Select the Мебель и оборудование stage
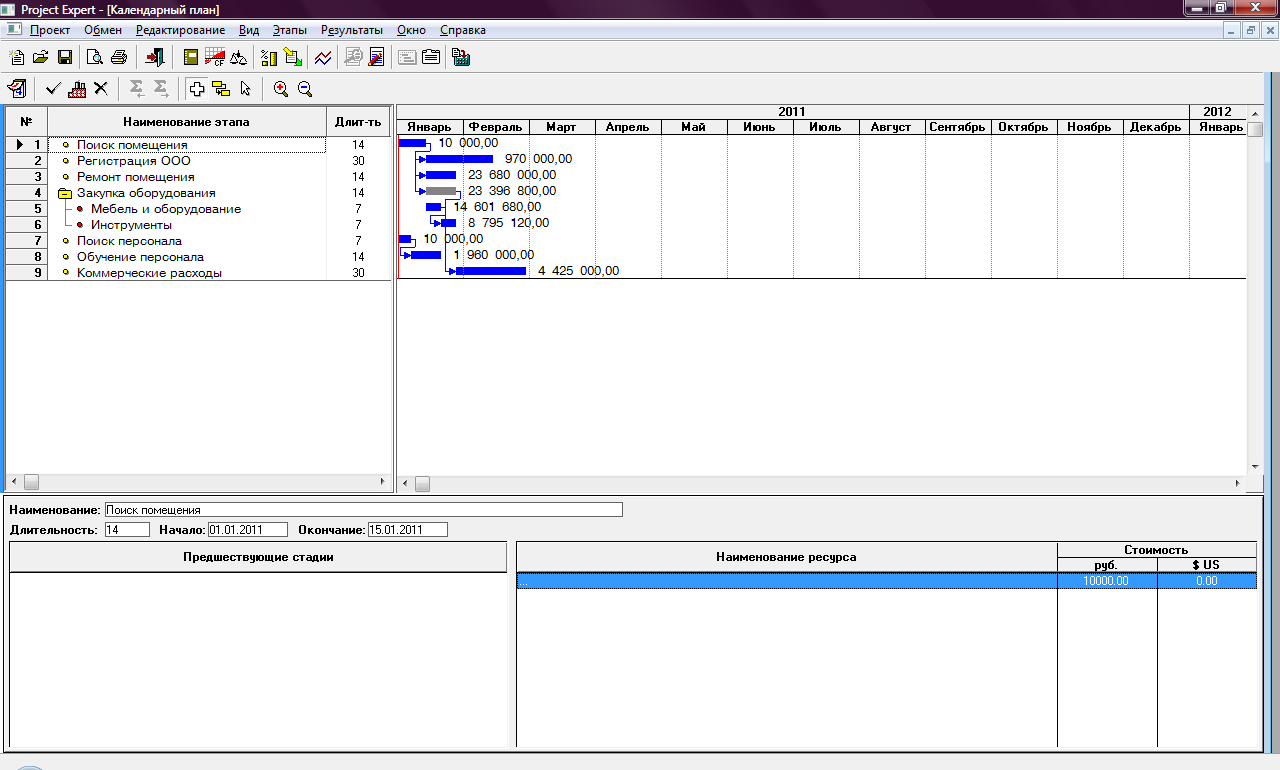 pyautogui.click(x=165, y=209)
